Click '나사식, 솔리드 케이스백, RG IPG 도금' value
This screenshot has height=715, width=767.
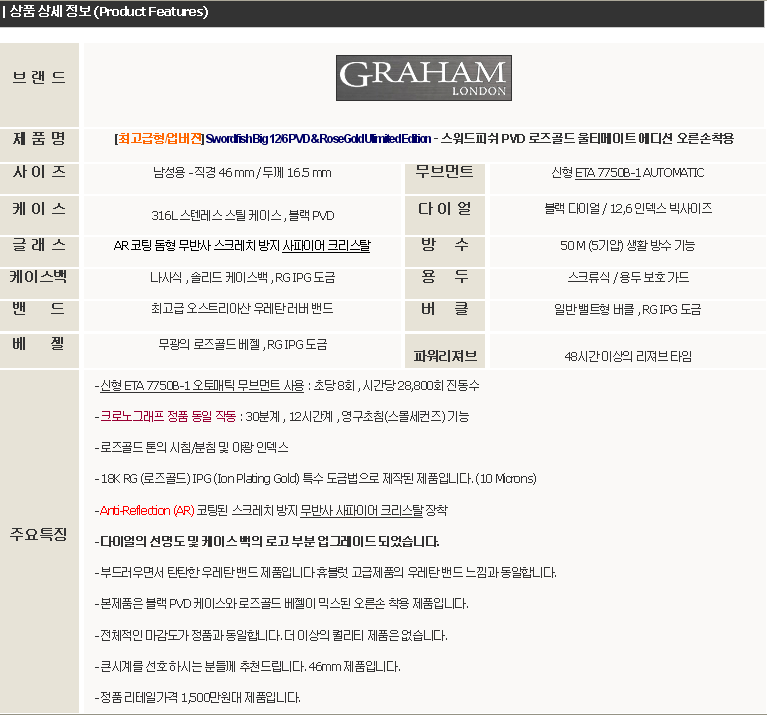243,278
